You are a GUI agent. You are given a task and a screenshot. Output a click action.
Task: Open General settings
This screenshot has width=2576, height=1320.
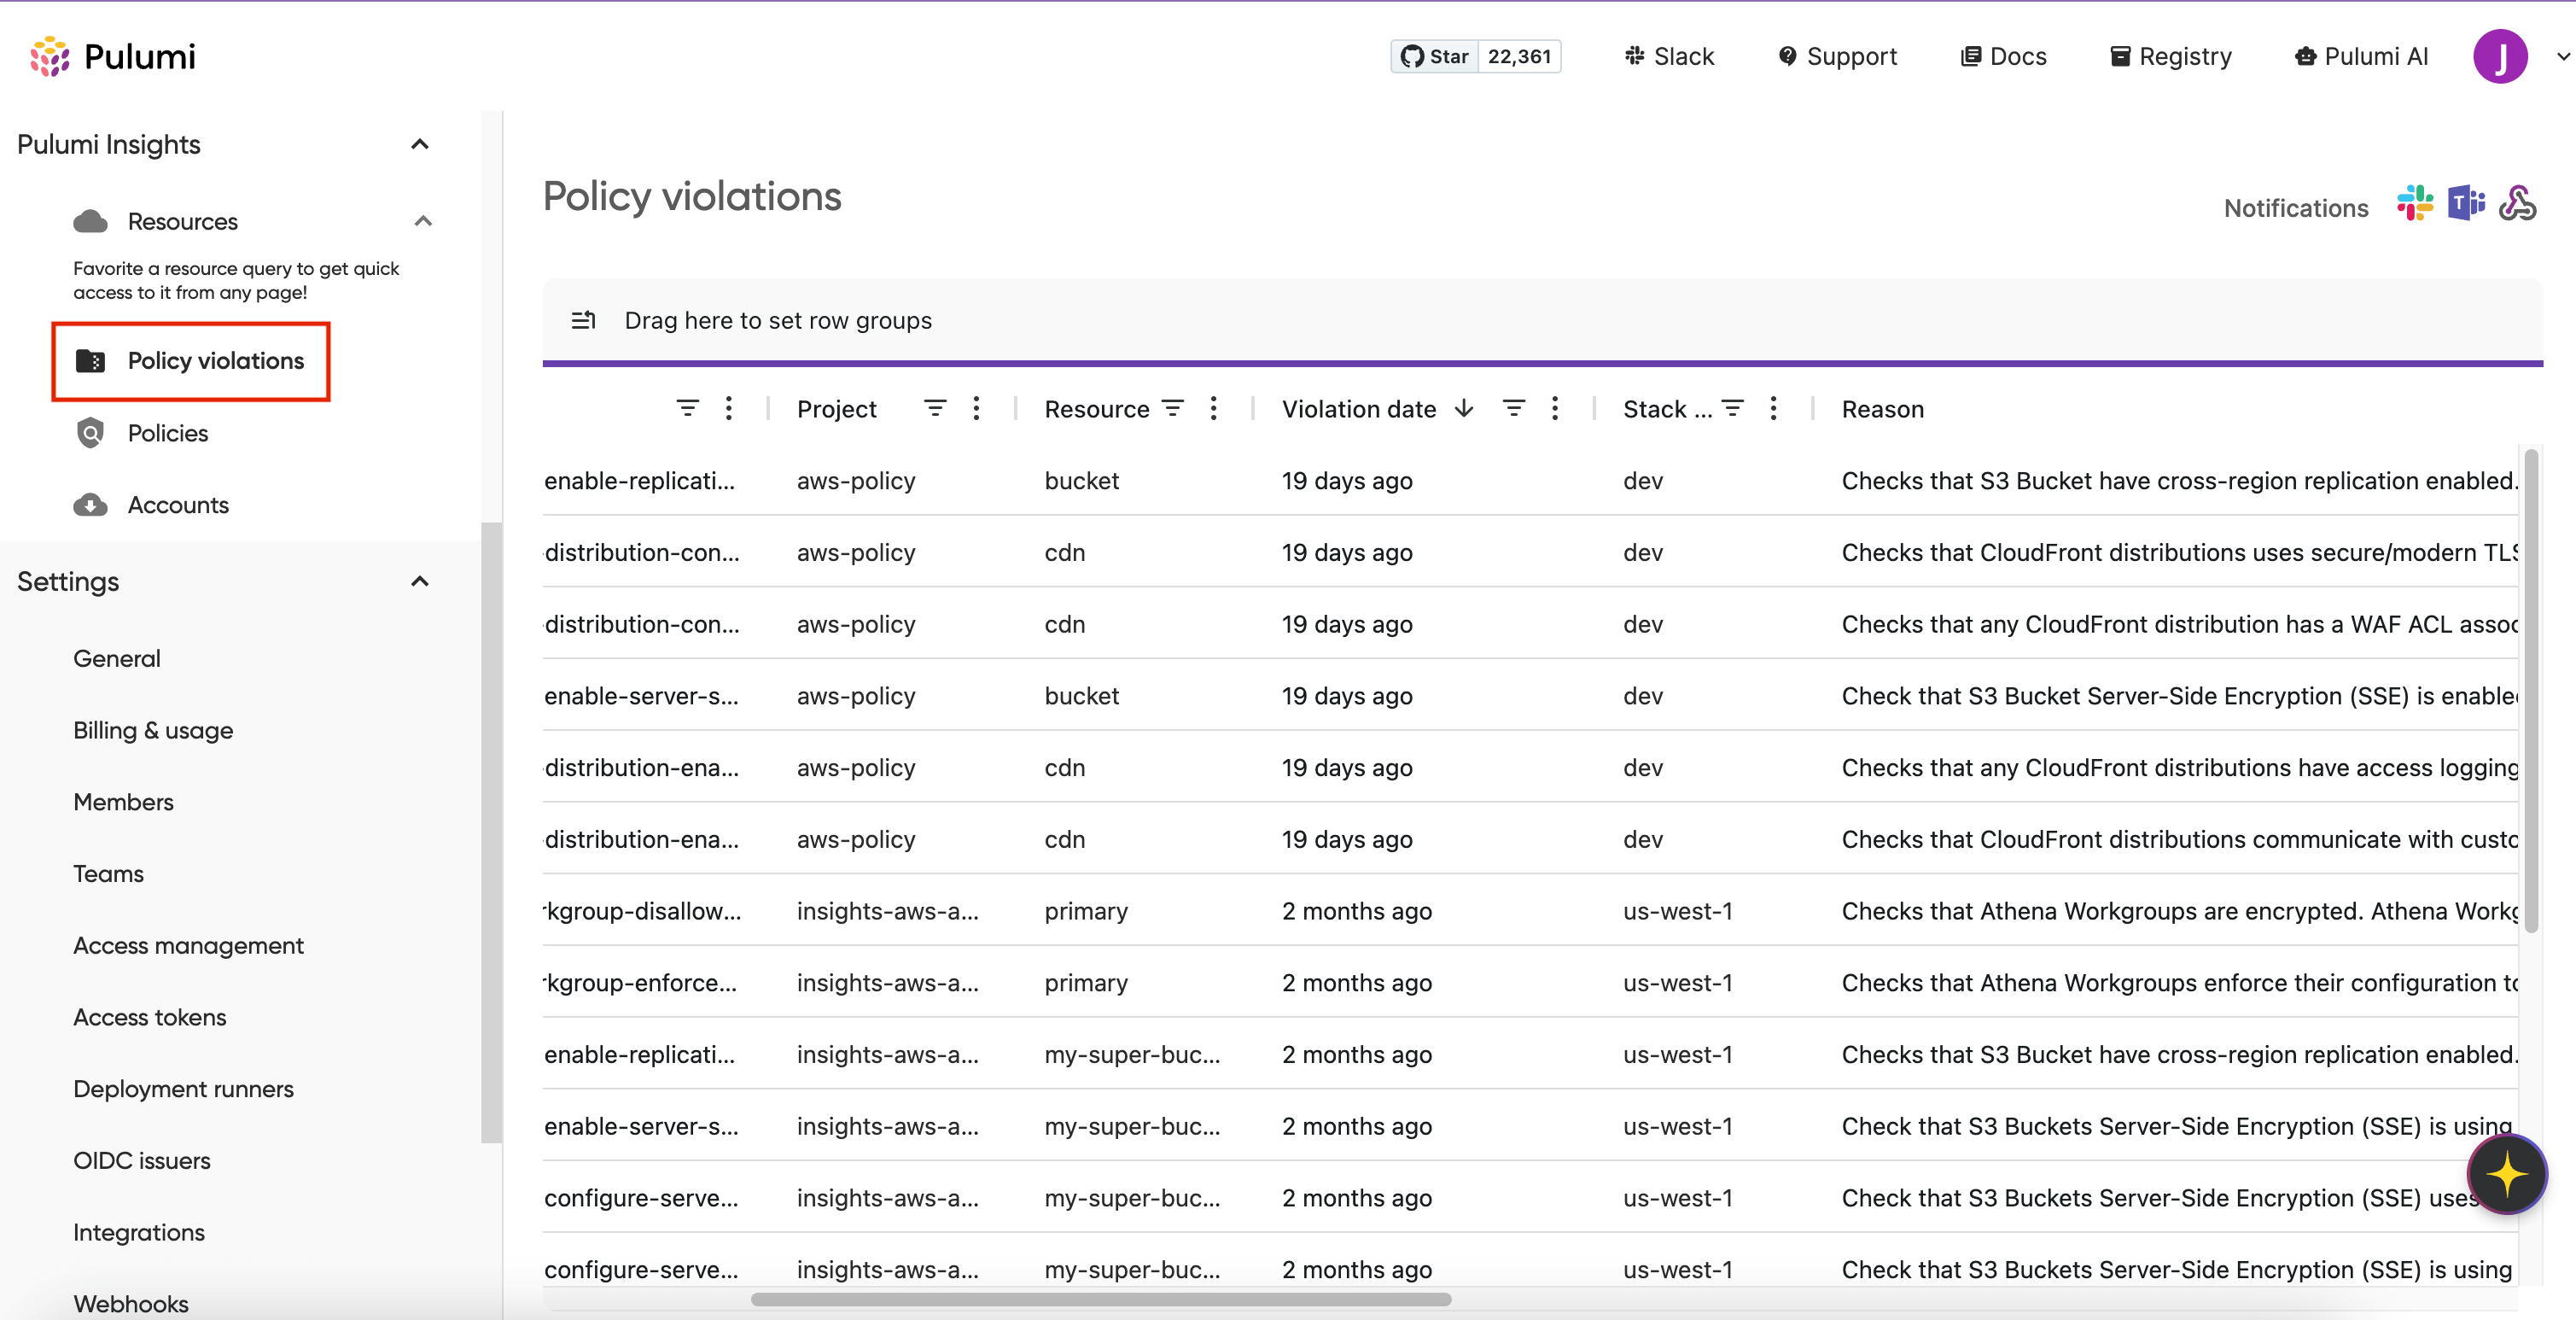coord(116,658)
